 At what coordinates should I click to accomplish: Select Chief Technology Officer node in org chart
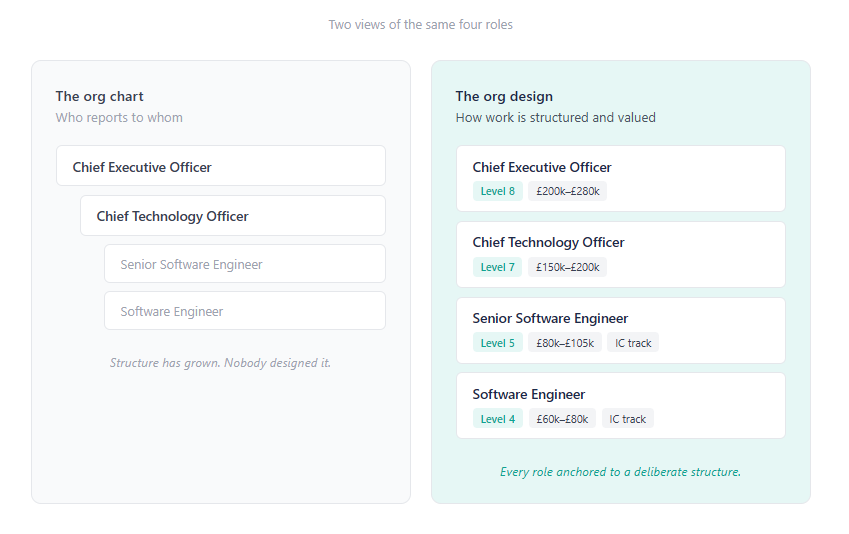click(x=232, y=215)
